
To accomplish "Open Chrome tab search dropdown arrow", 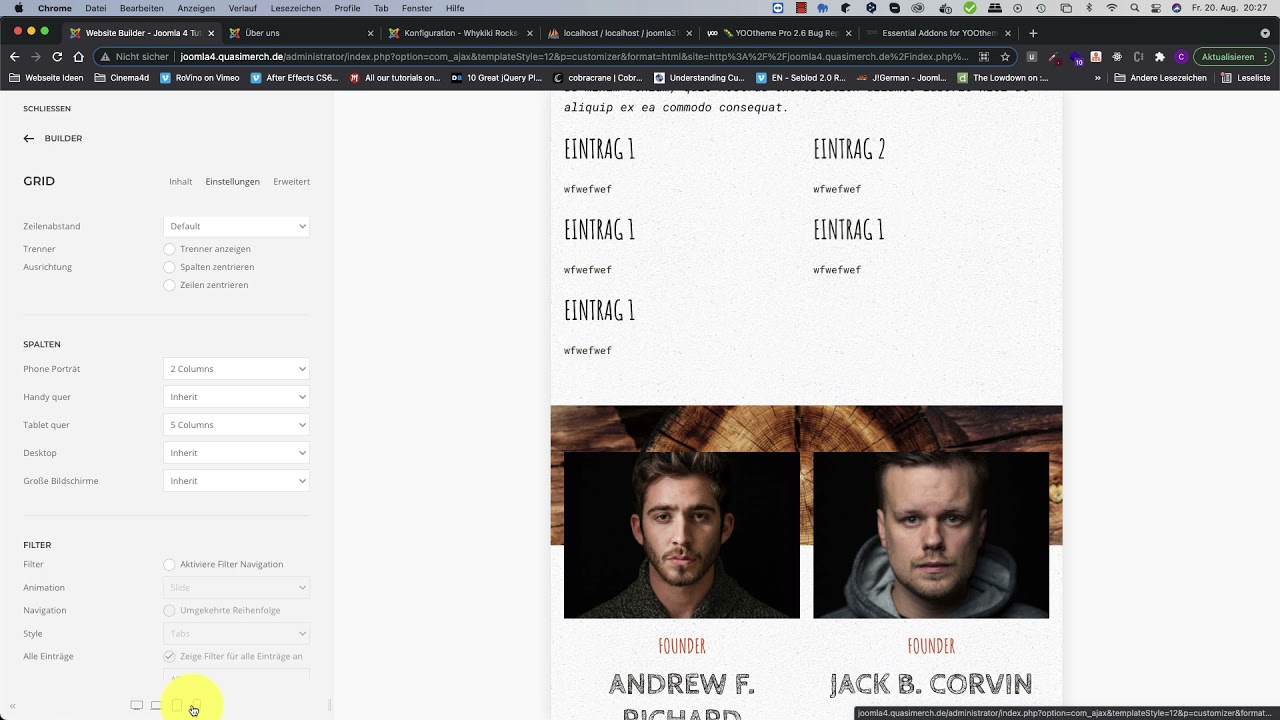I will (1265, 33).
